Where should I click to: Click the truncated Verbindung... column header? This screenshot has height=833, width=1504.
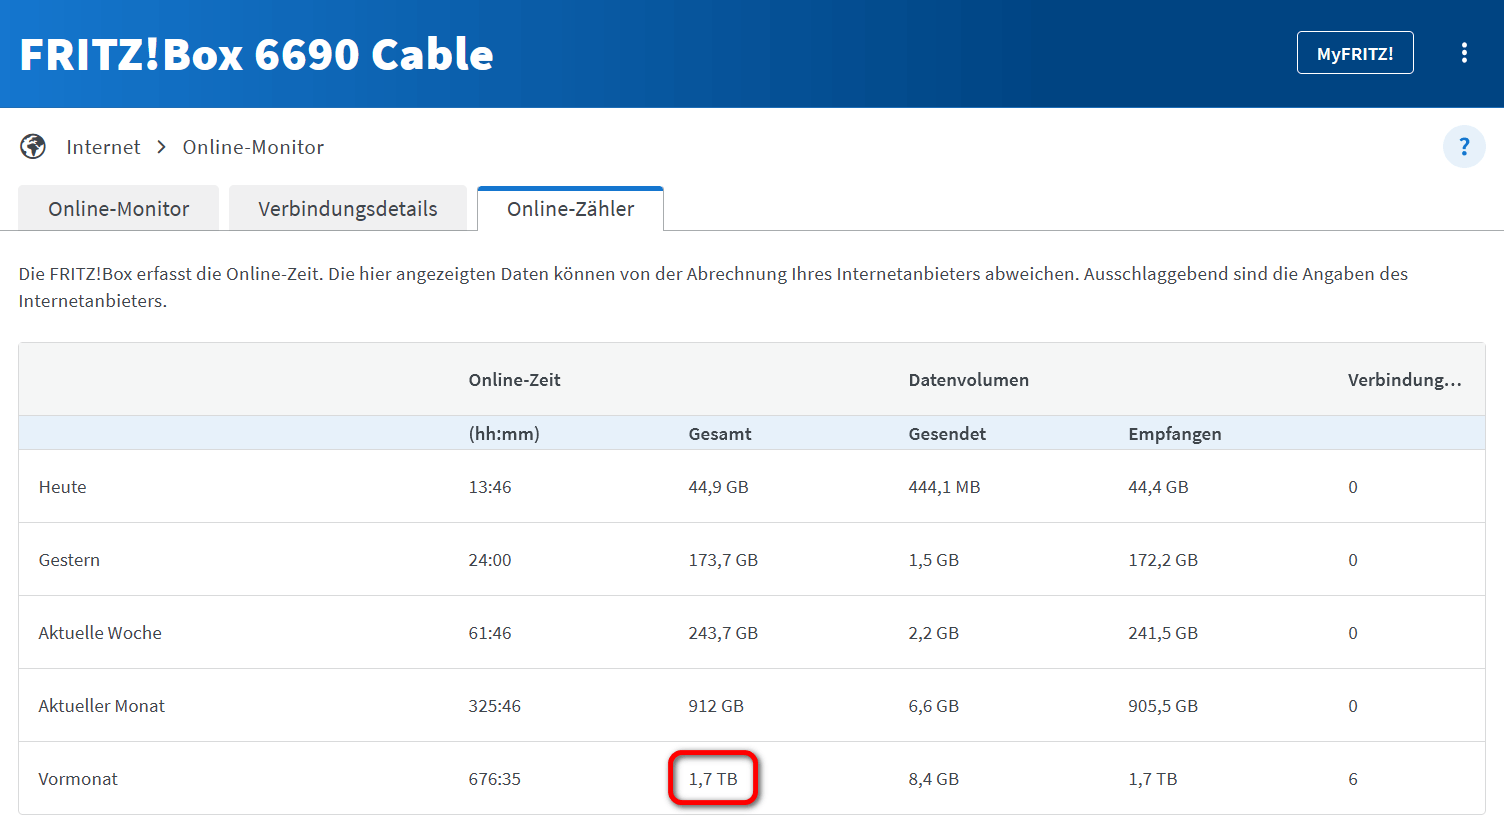[1404, 380]
